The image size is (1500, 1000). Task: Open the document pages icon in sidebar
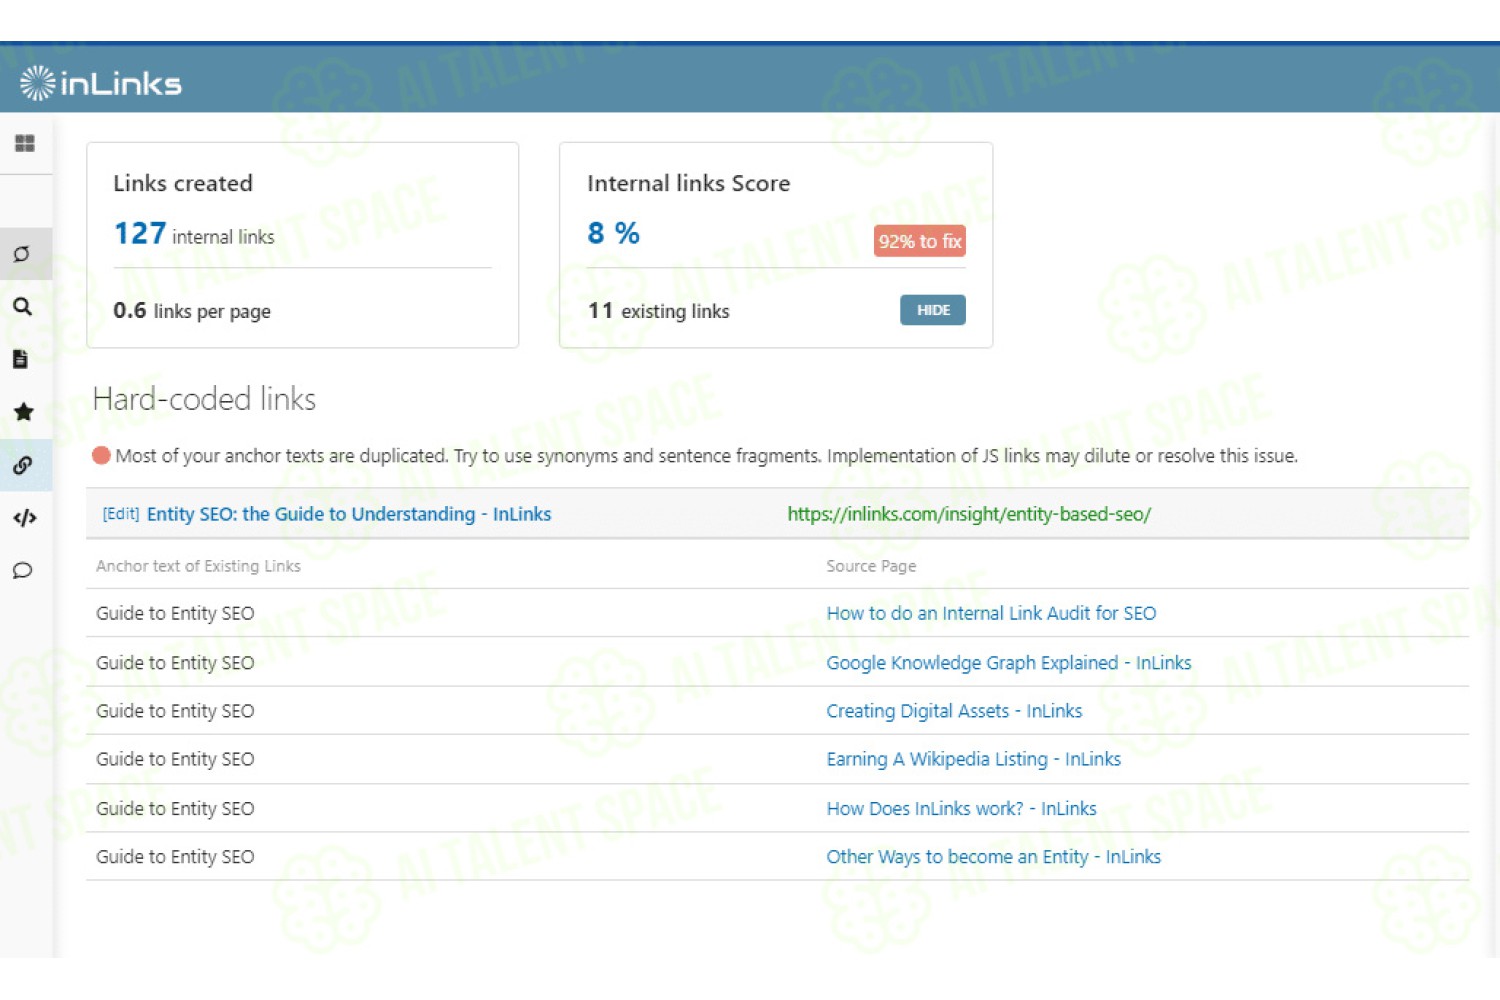20,359
